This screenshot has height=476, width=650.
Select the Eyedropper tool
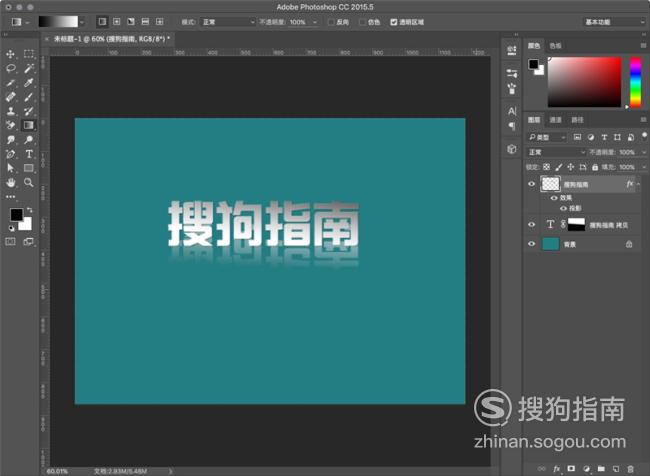(x=29, y=83)
